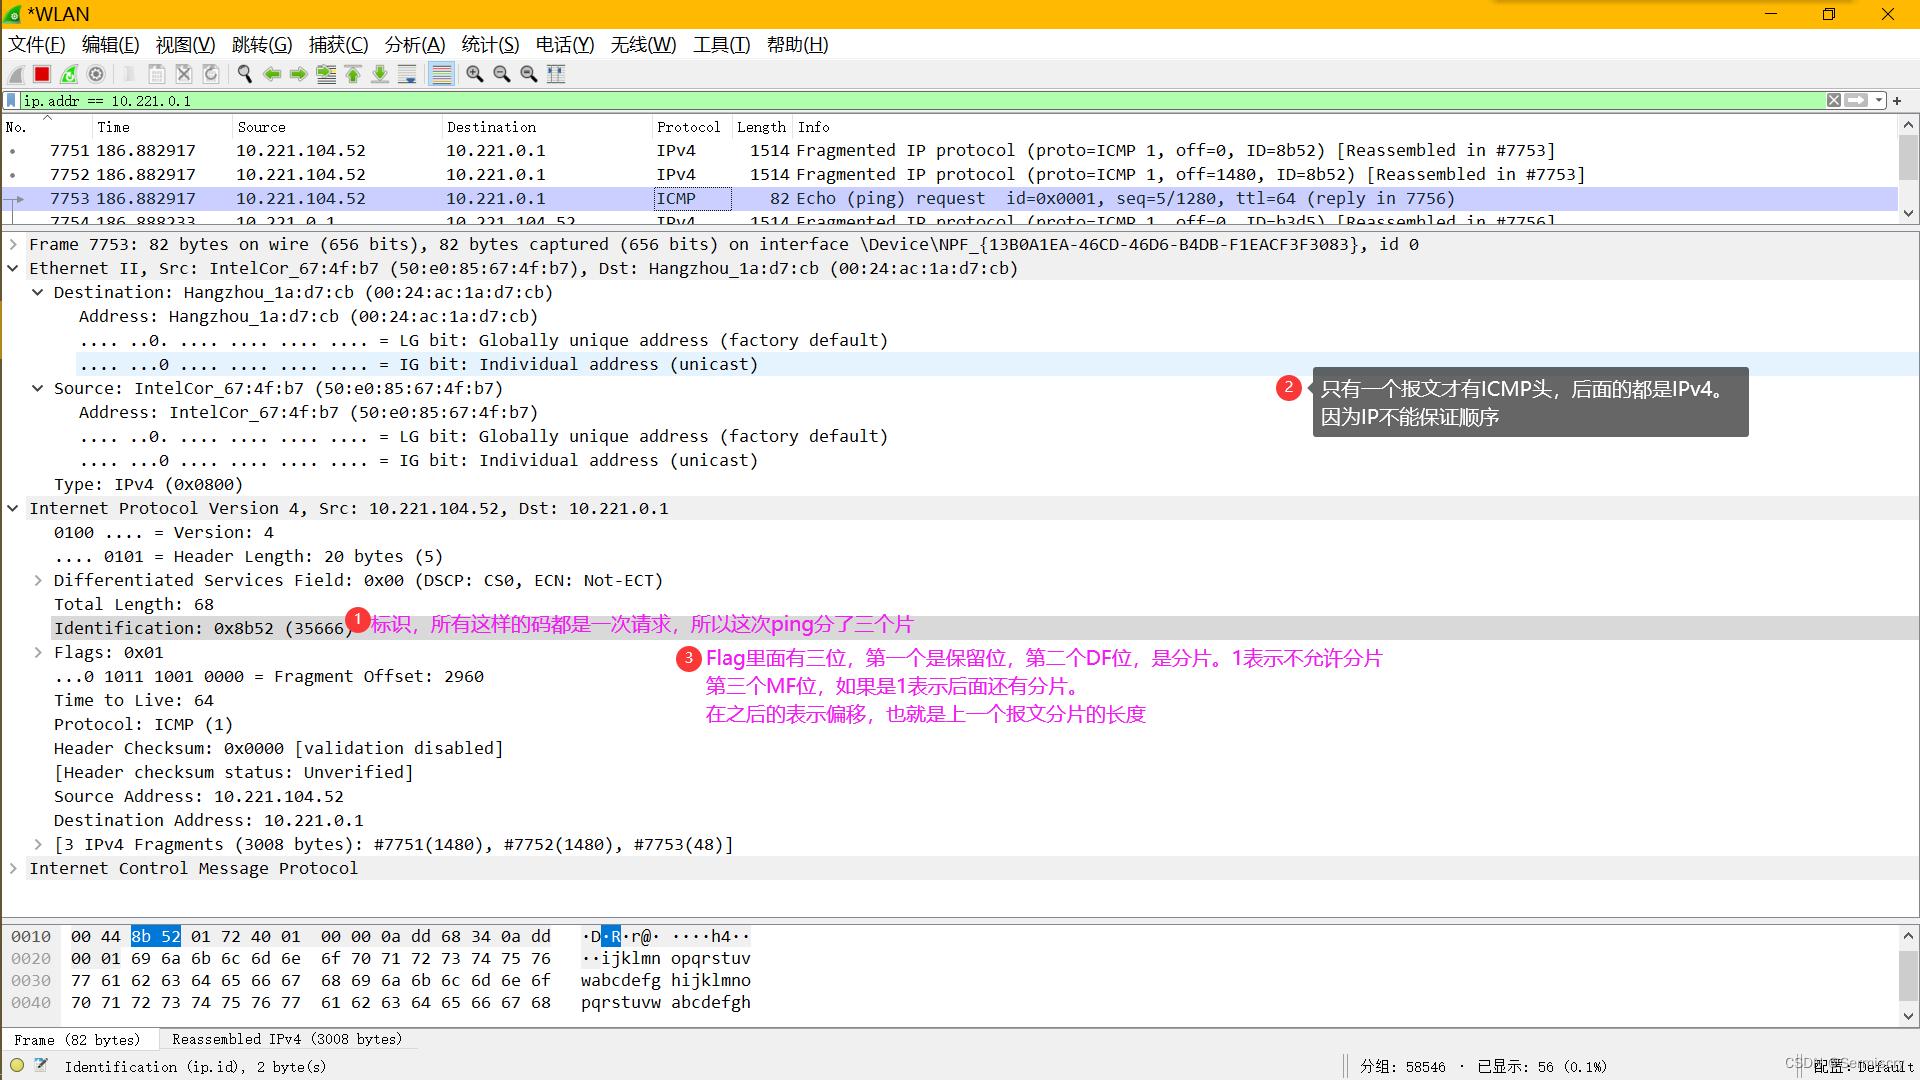The height and width of the screenshot is (1080, 1920).
Task: Collapse the Ethernet II section
Action: (13, 269)
